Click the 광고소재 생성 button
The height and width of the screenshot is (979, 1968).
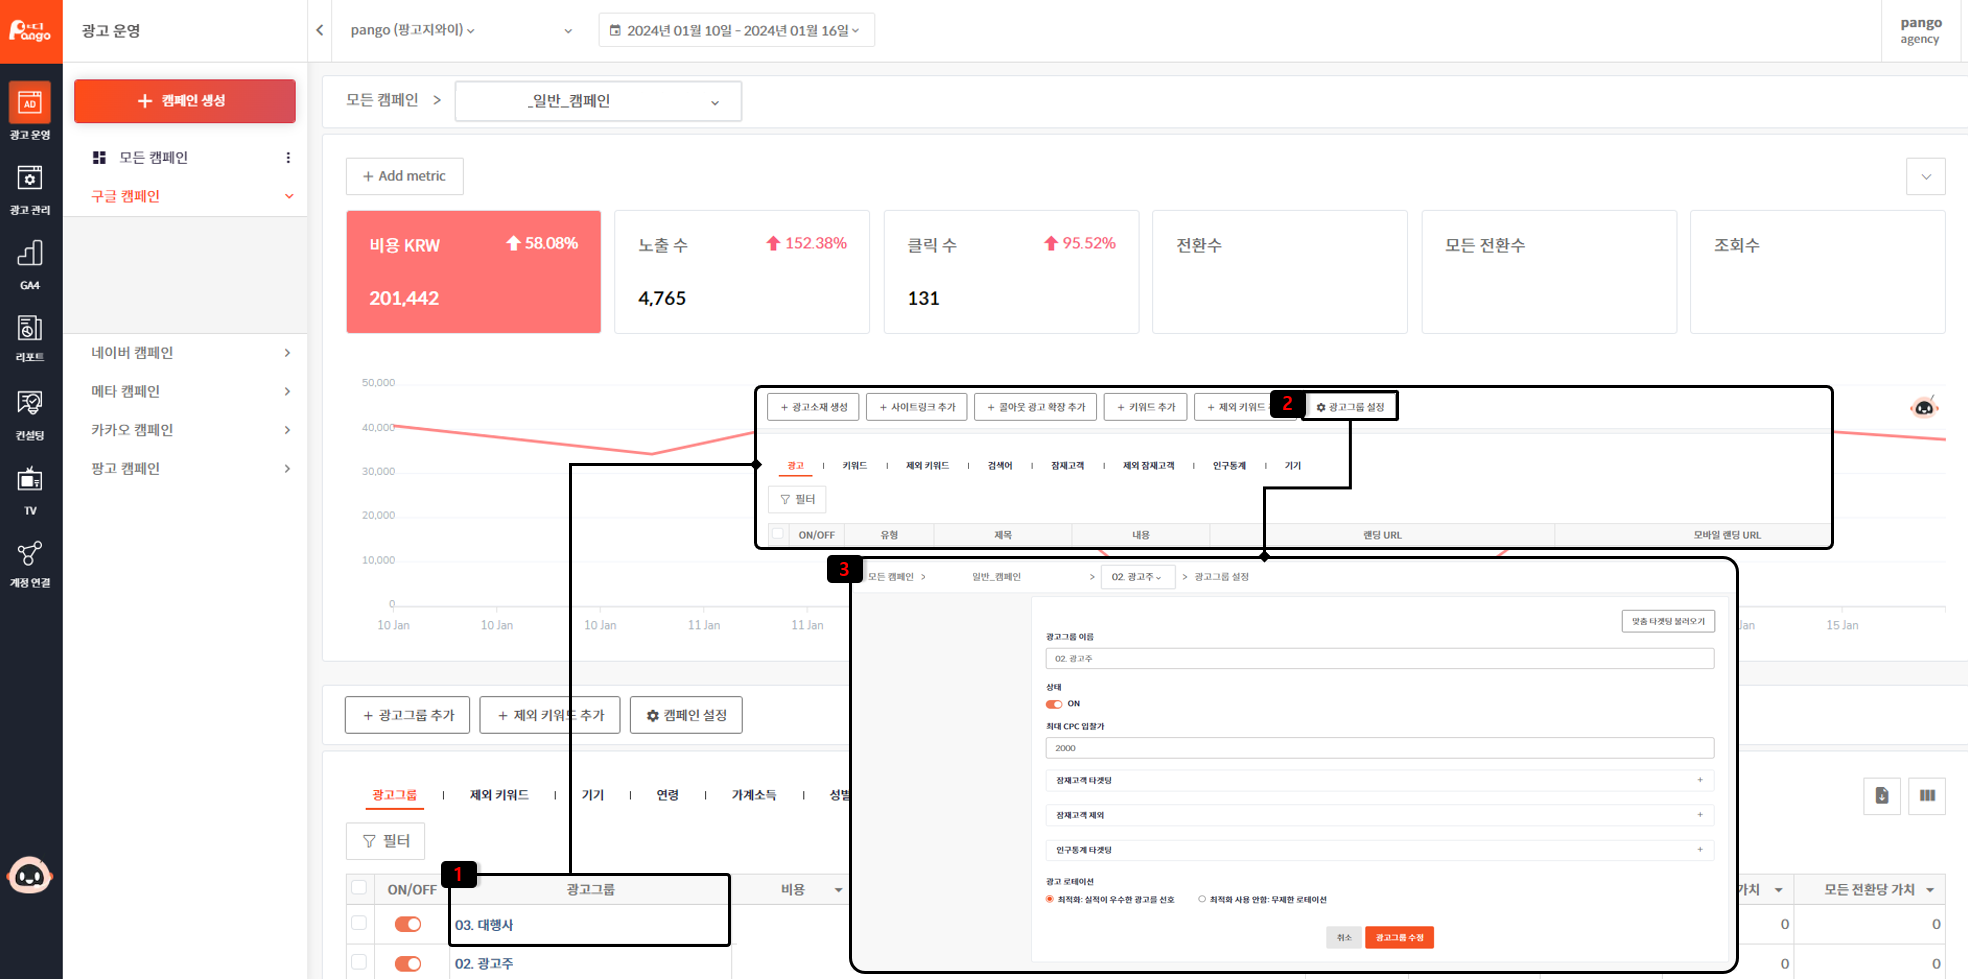pyautogui.click(x=813, y=407)
